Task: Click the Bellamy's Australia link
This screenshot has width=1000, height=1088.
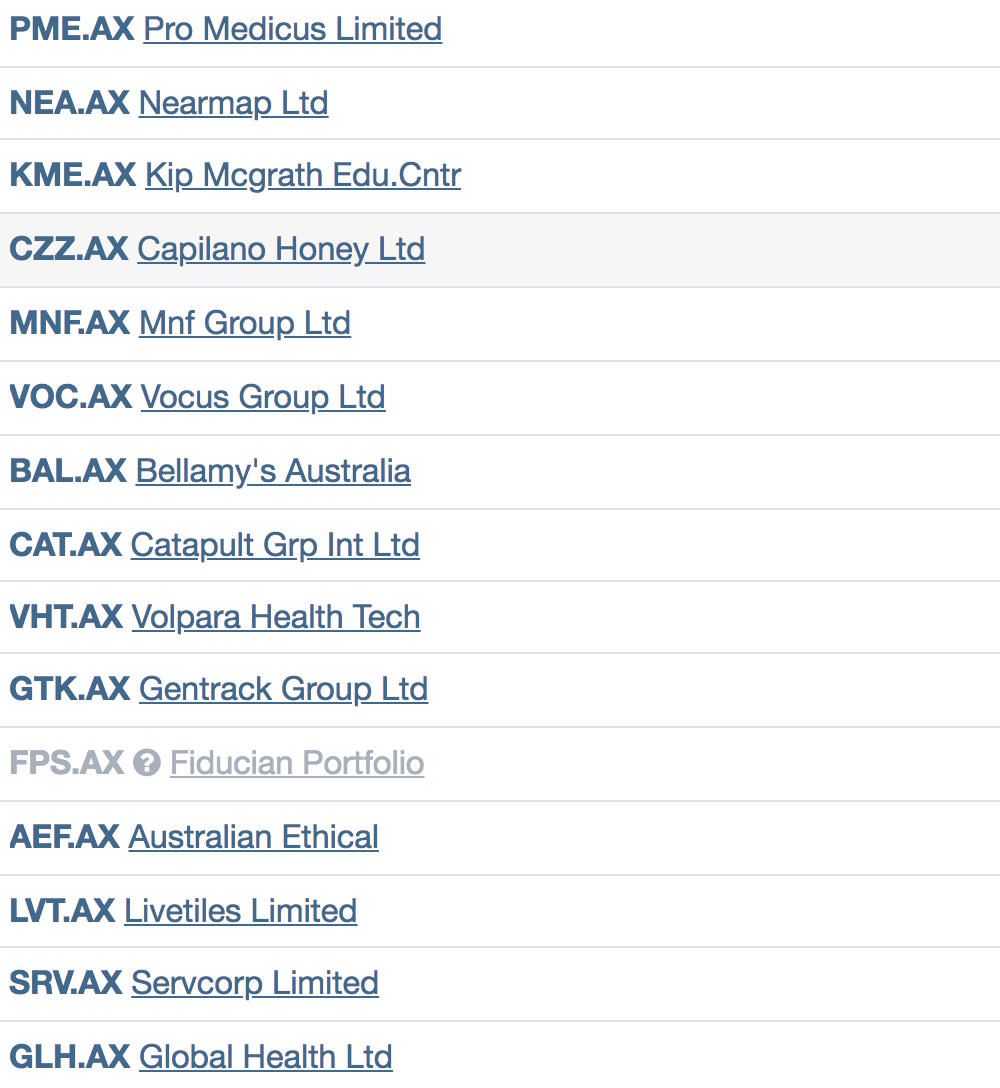Action: [x=273, y=471]
